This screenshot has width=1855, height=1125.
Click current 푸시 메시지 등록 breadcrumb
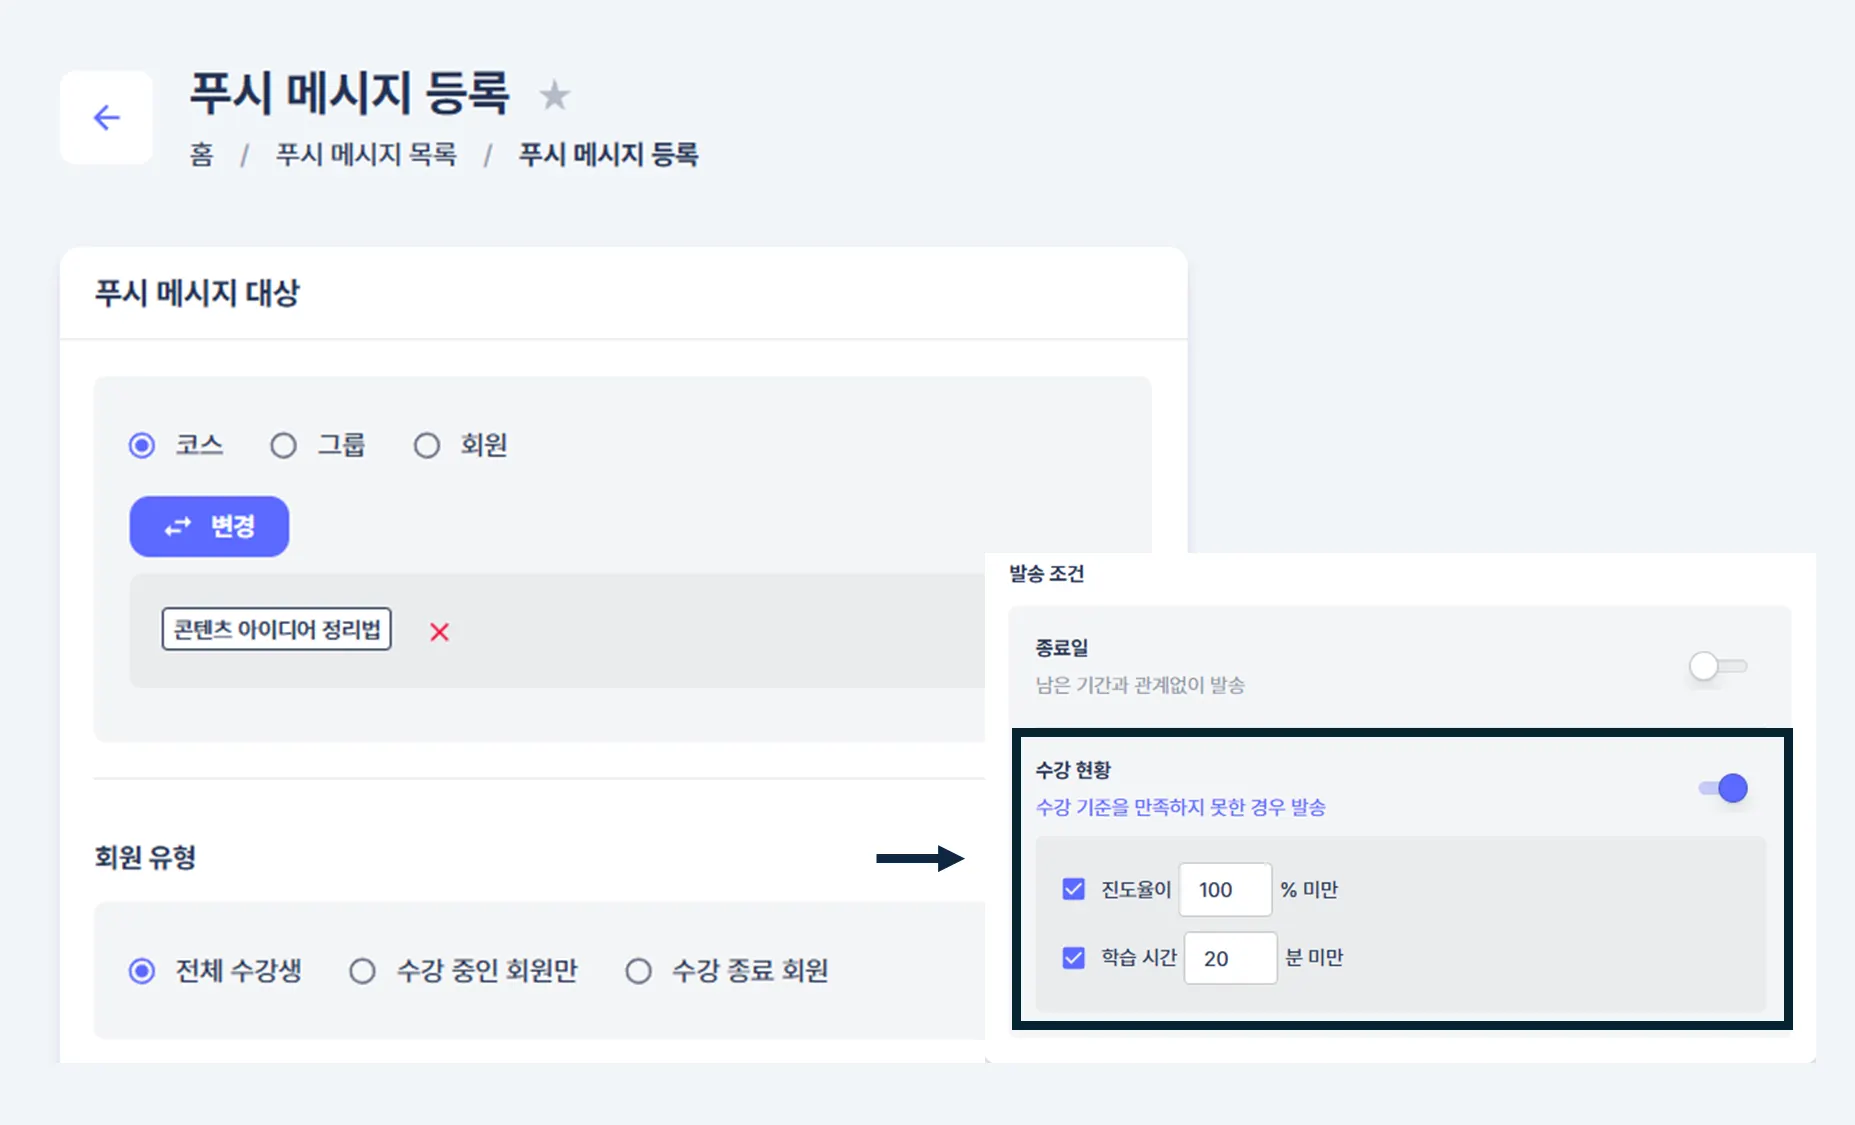tap(608, 155)
